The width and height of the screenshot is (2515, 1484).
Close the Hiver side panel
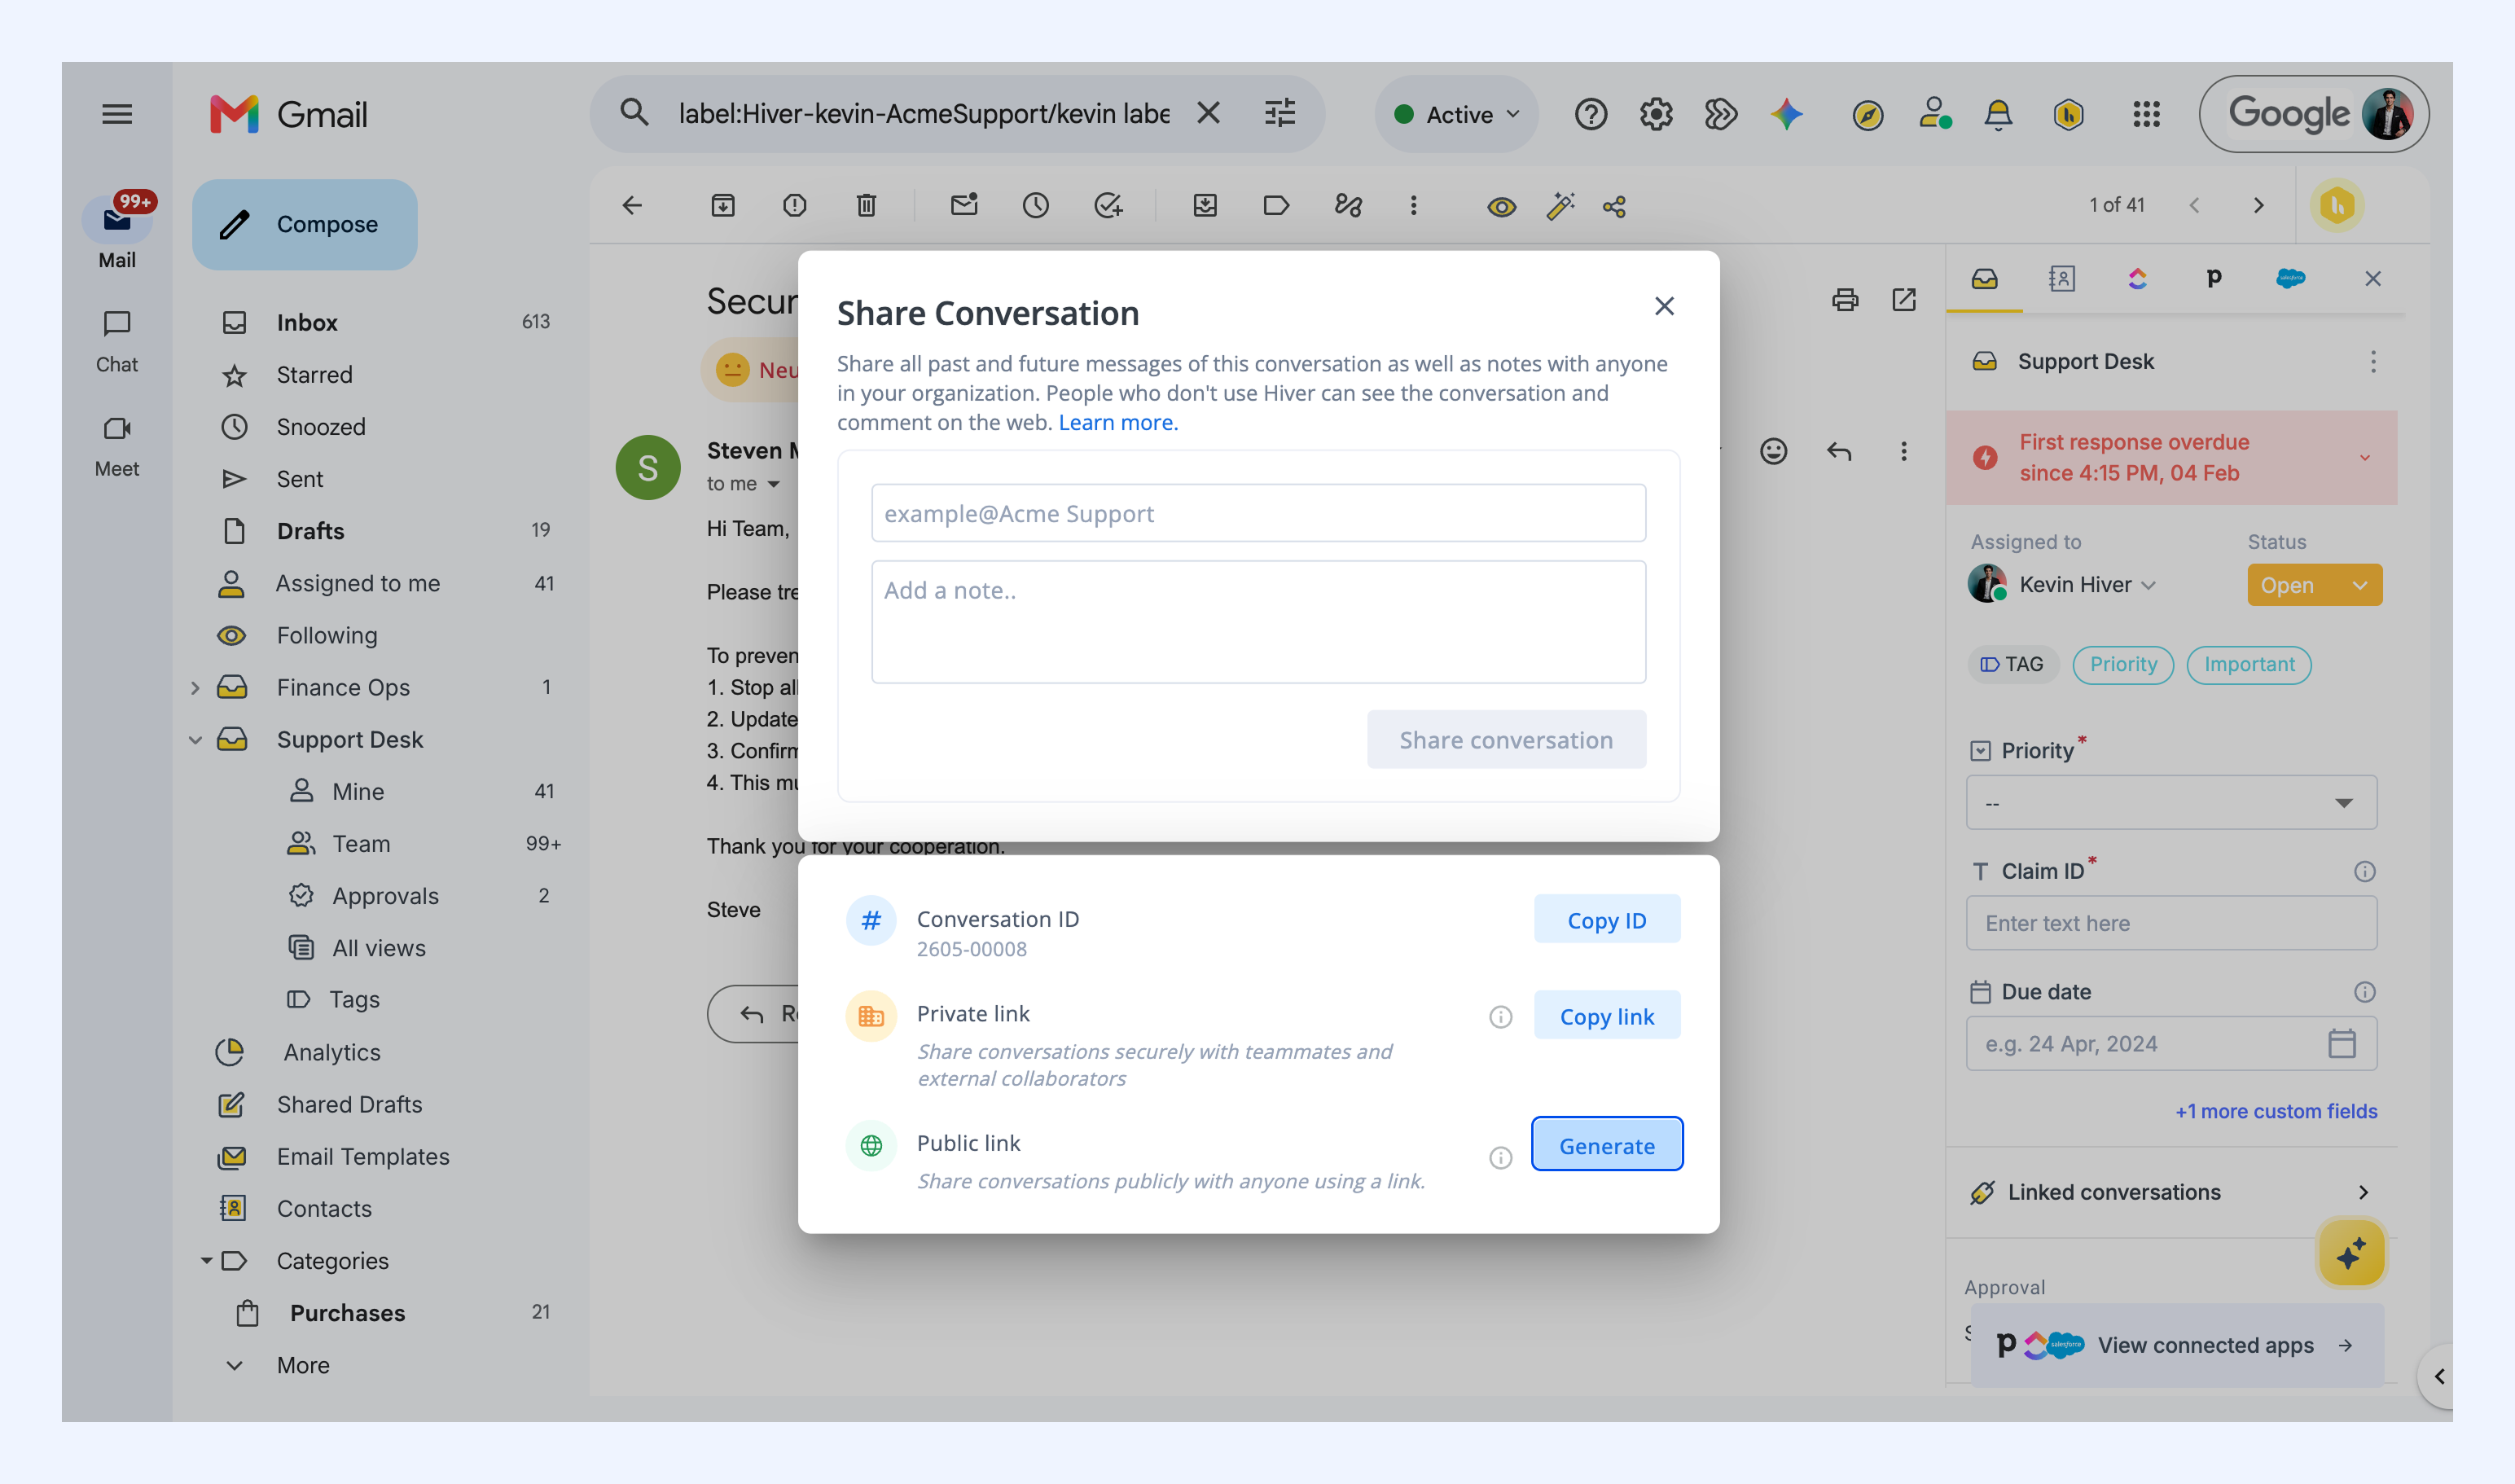tap(2372, 279)
